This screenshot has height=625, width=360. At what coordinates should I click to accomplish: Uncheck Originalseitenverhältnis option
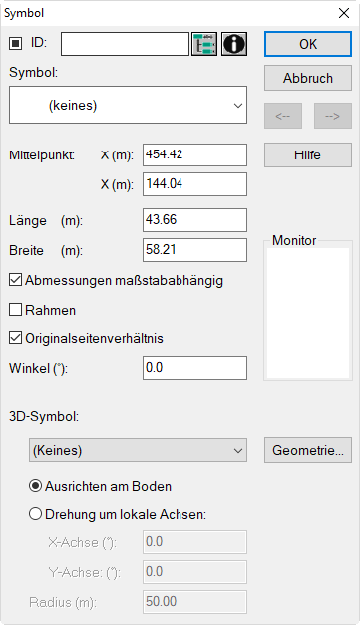pyautogui.click(x=15, y=338)
